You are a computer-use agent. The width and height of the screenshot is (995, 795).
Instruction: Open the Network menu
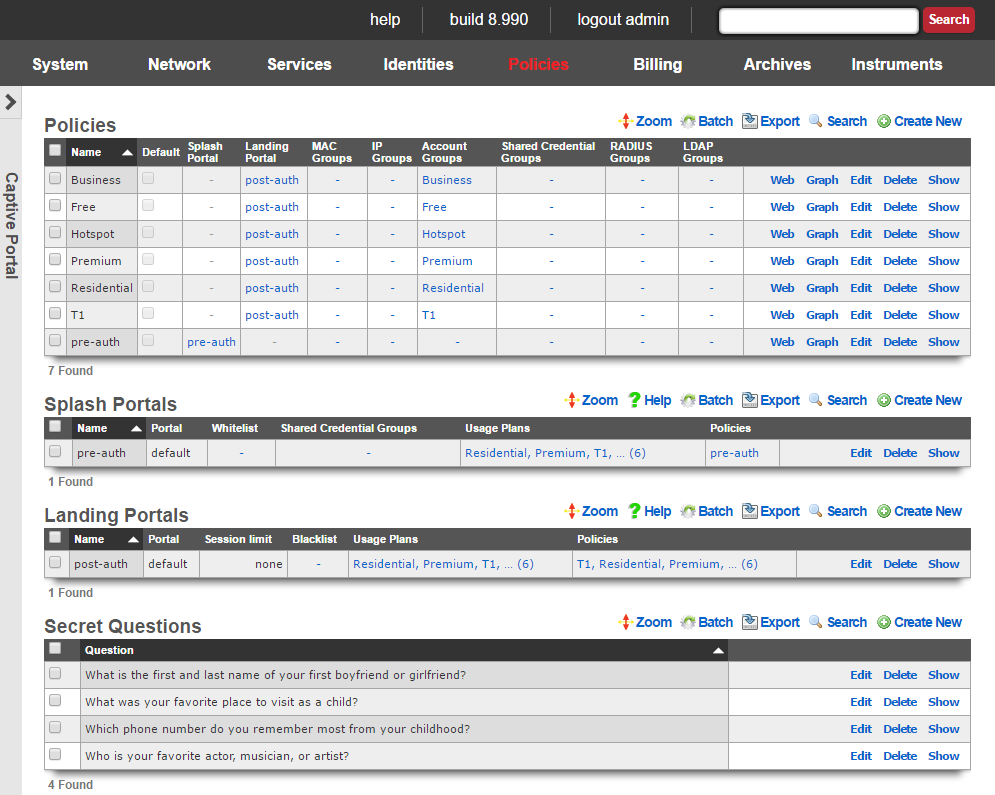click(x=180, y=64)
